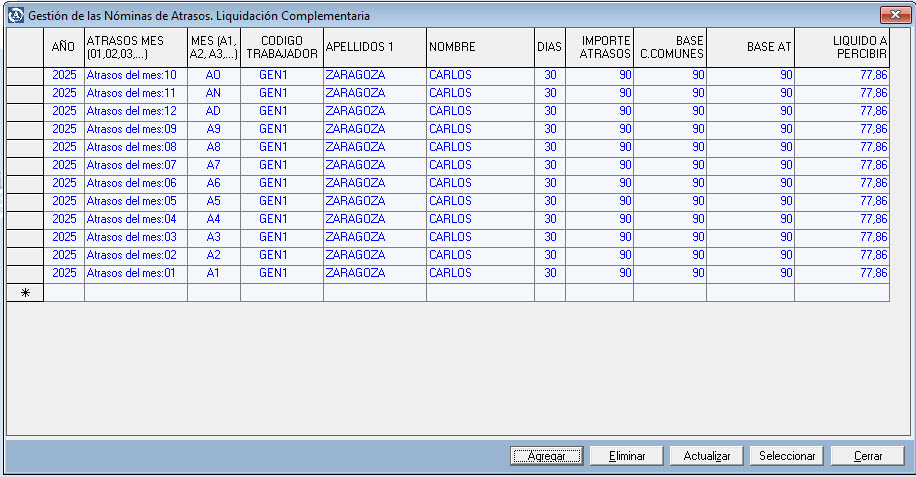Screen dimensions: 916x477
Task: Click the NOMBRE column header
Action: click(479, 47)
